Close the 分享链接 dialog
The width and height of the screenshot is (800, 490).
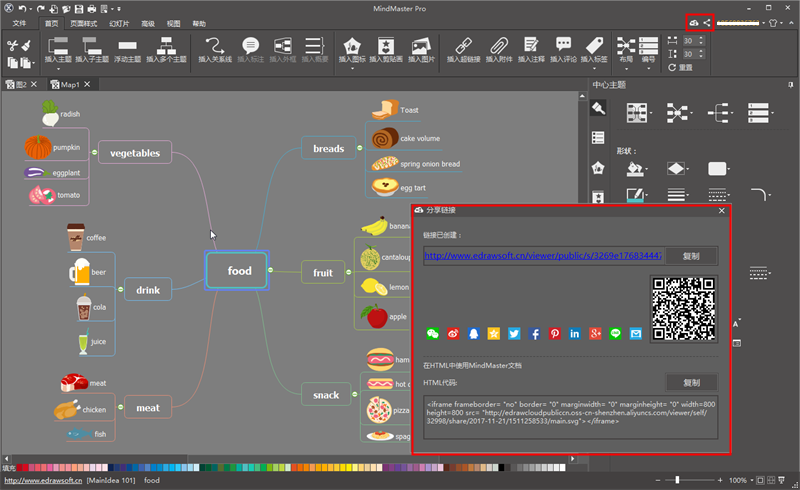[x=721, y=210]
